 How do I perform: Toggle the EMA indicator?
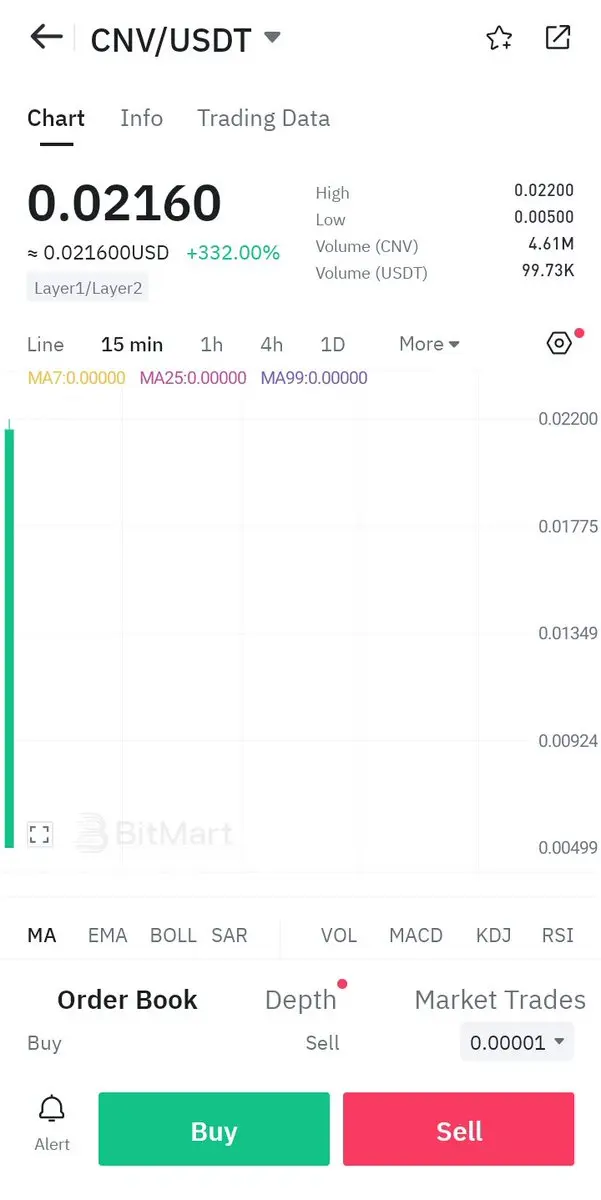tap(107, 935)
